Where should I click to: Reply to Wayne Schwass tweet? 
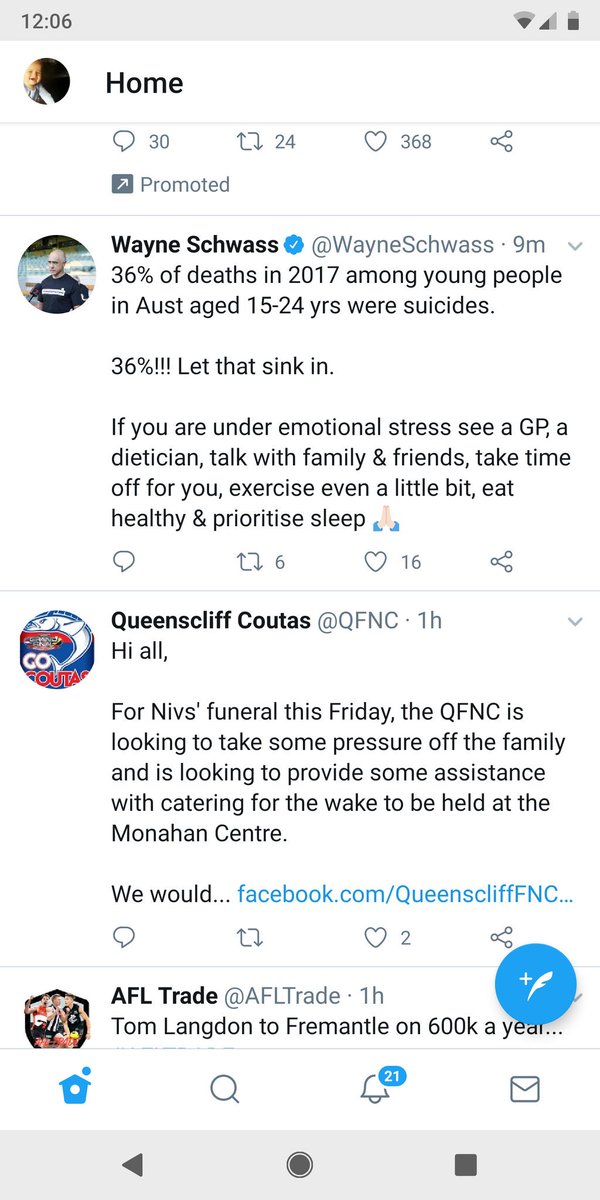pos(123,562)
